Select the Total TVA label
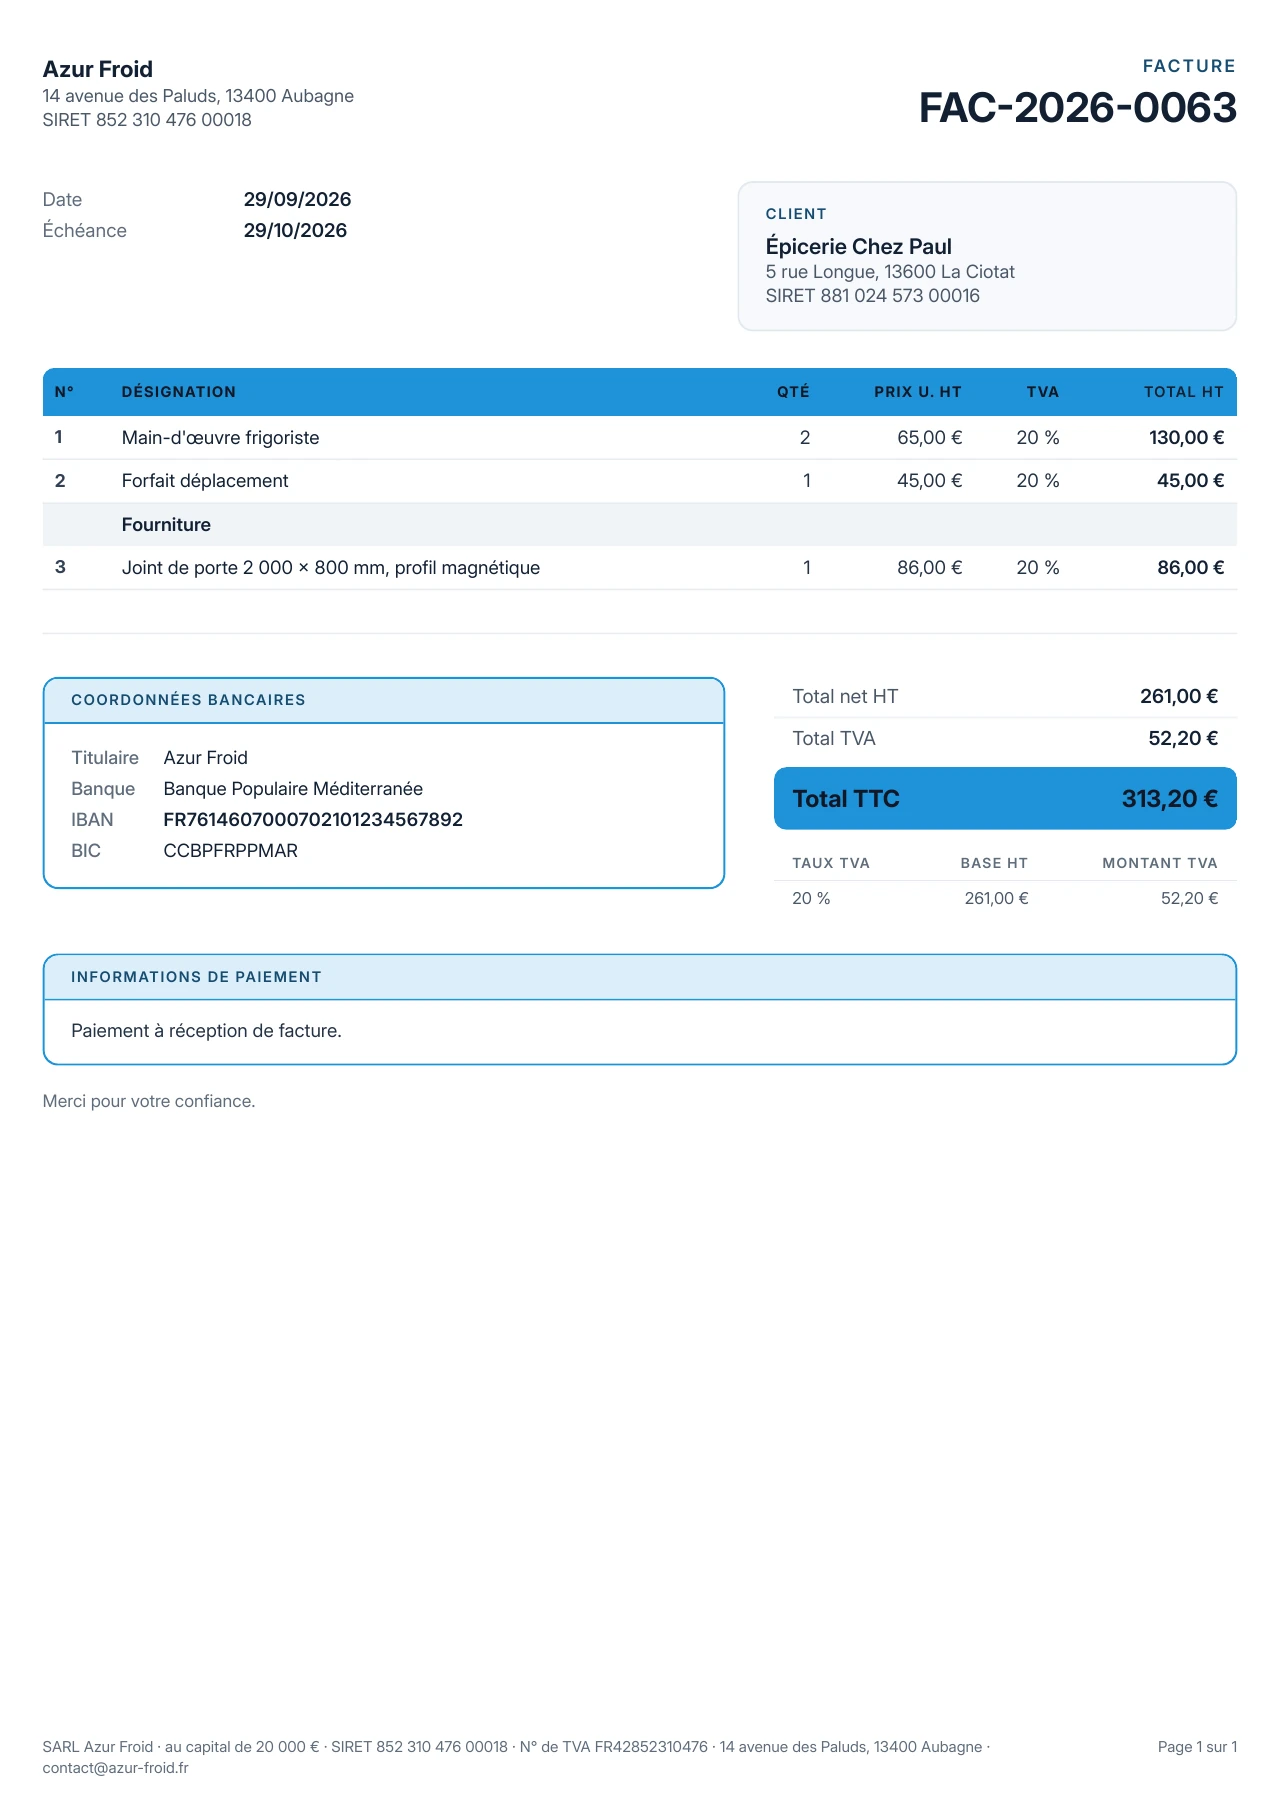 [834, 739]
